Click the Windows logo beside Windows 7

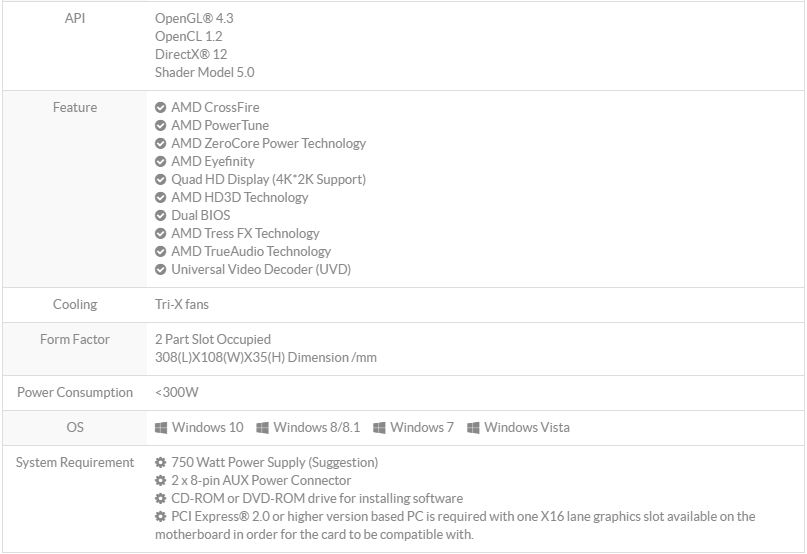(x=379, y=428)
